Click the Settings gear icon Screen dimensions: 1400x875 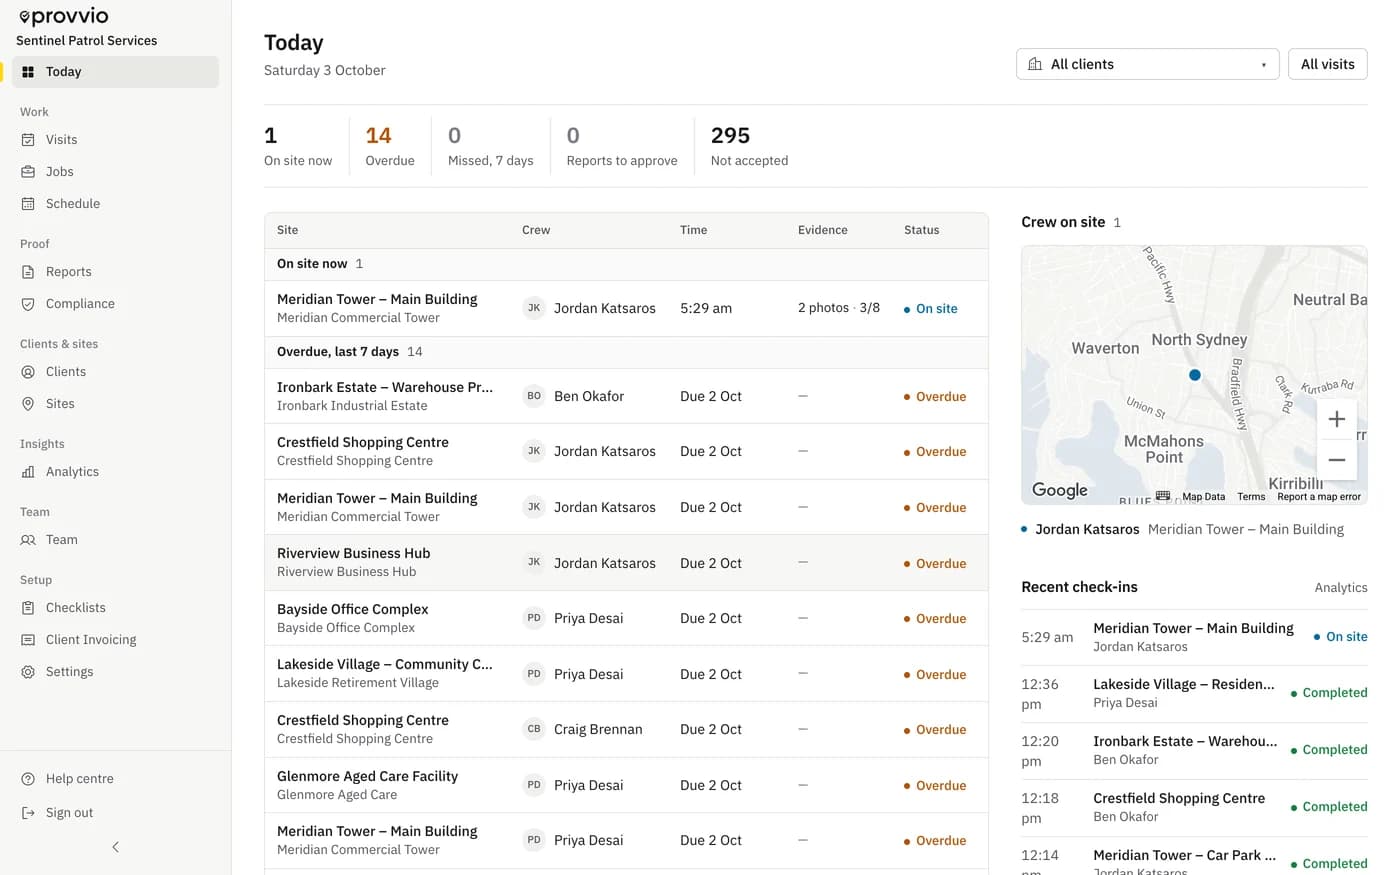pyautogui.click(x=28, y=672)
